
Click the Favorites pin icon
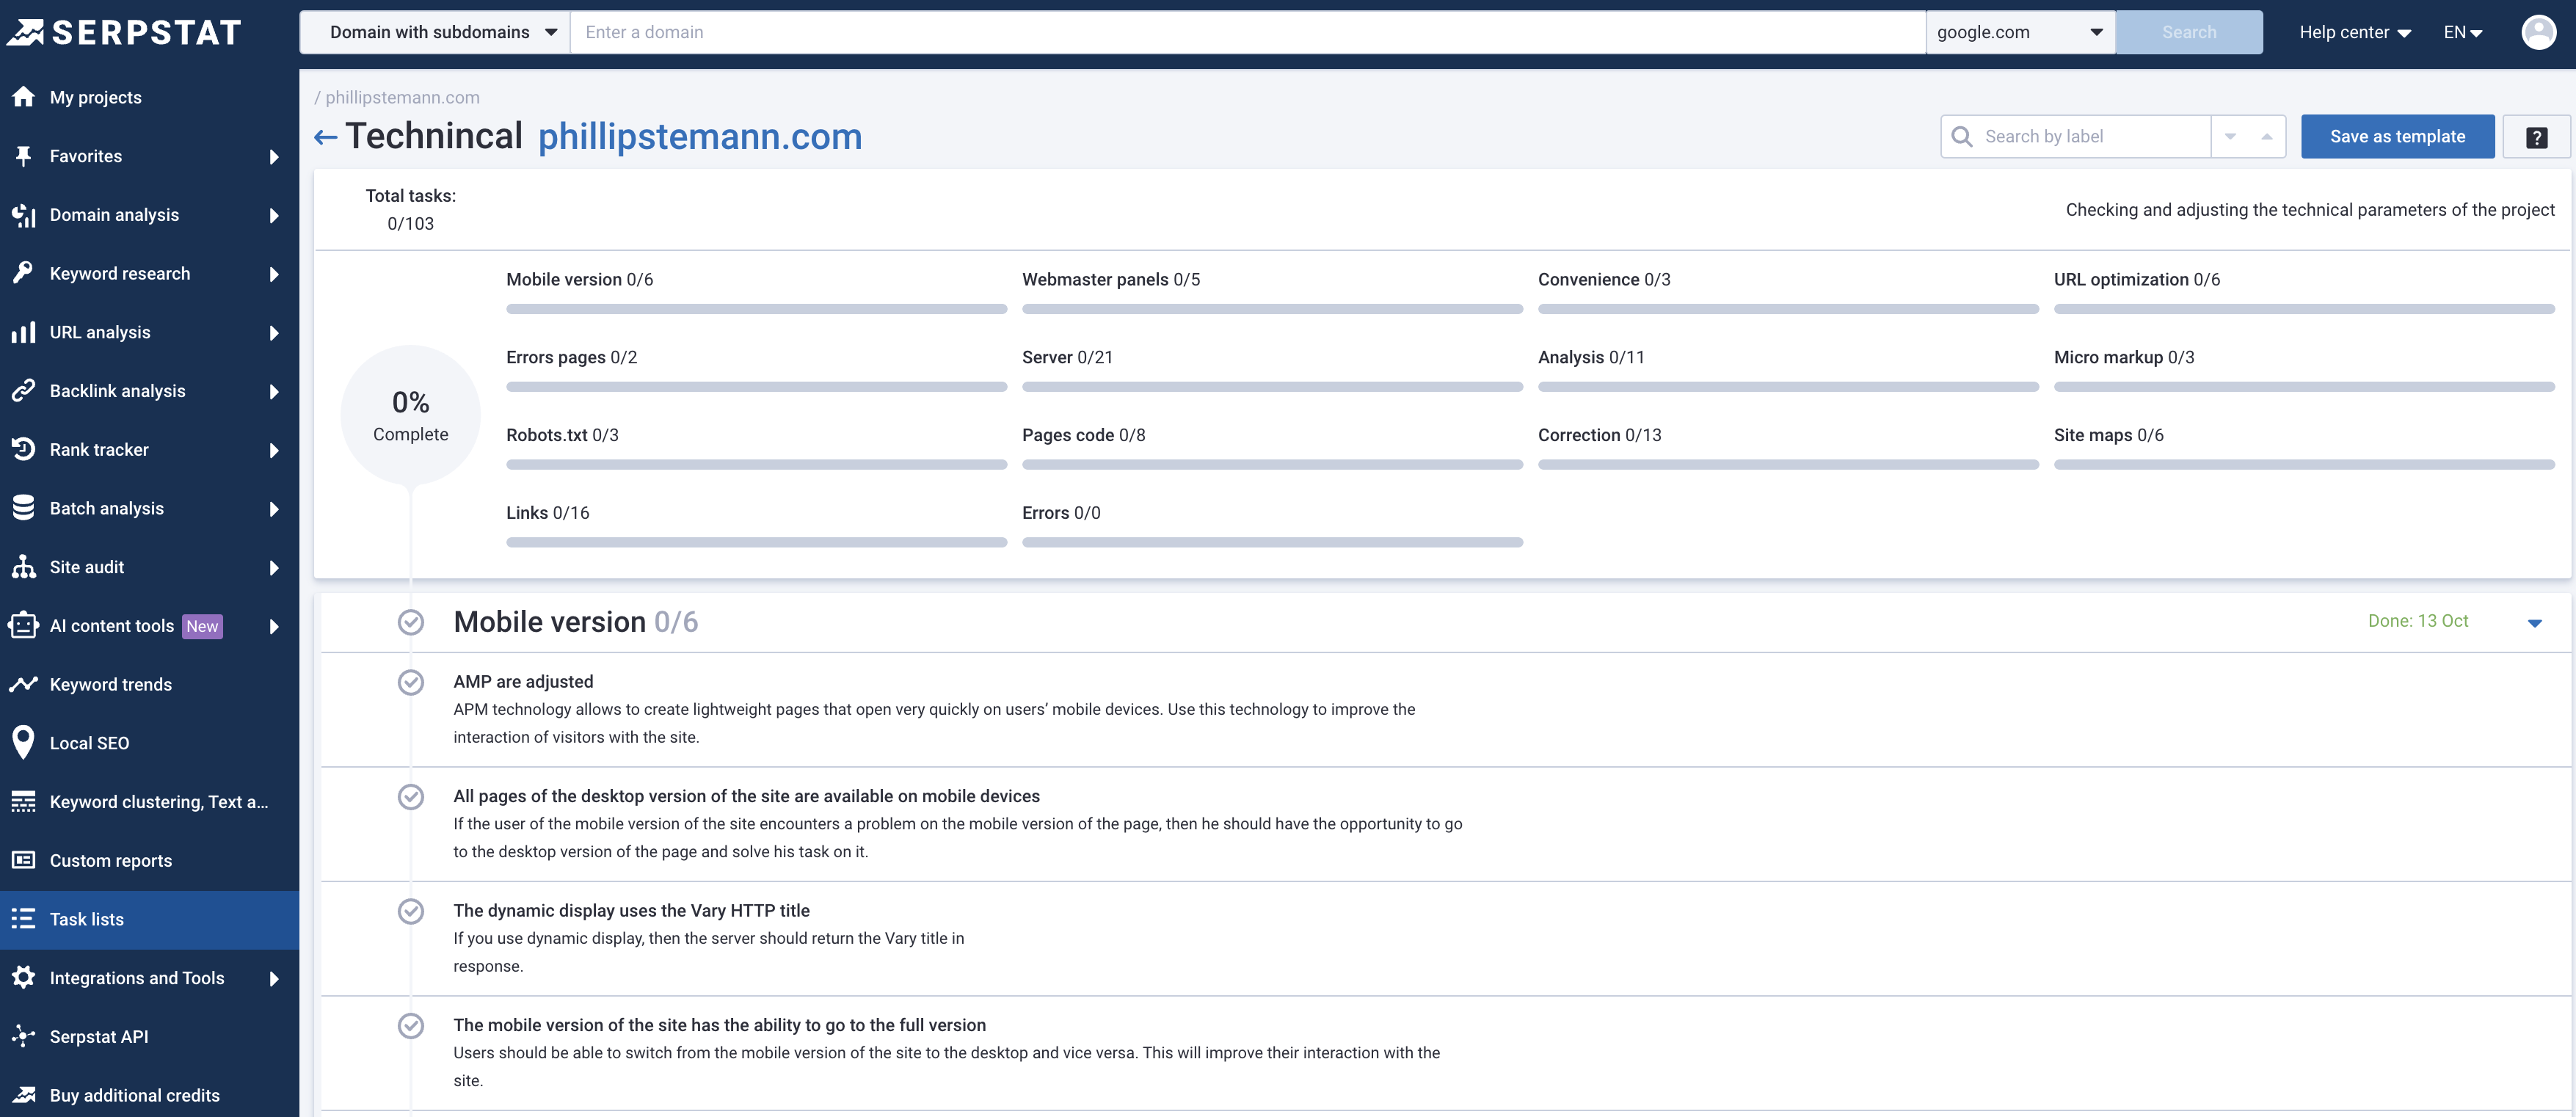pos(23,156)
